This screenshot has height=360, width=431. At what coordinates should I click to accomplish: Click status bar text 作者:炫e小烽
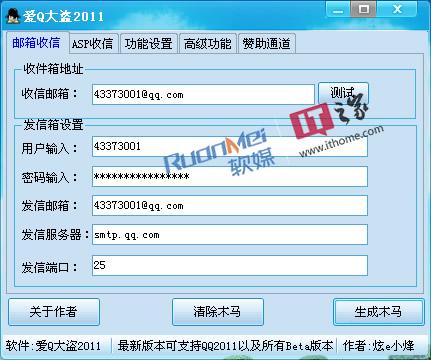(379, 346)
